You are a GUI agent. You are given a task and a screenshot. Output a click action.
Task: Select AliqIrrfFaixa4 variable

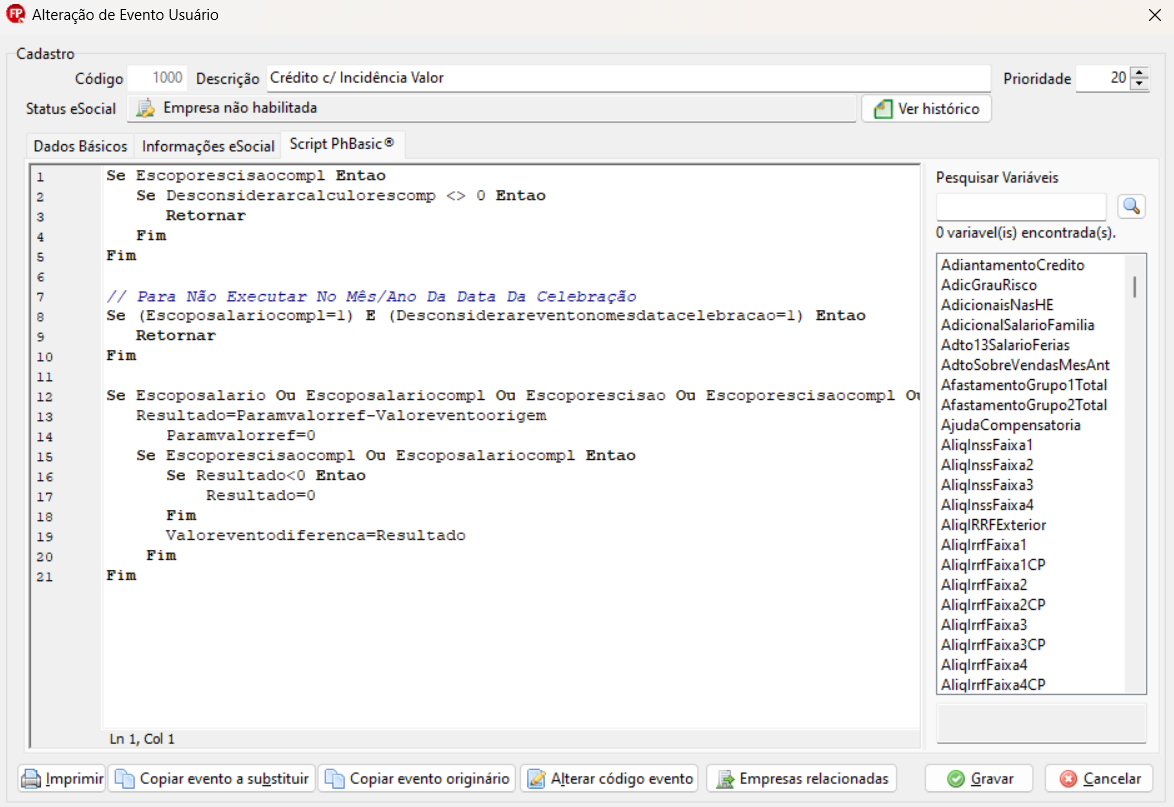coord(983,665)
